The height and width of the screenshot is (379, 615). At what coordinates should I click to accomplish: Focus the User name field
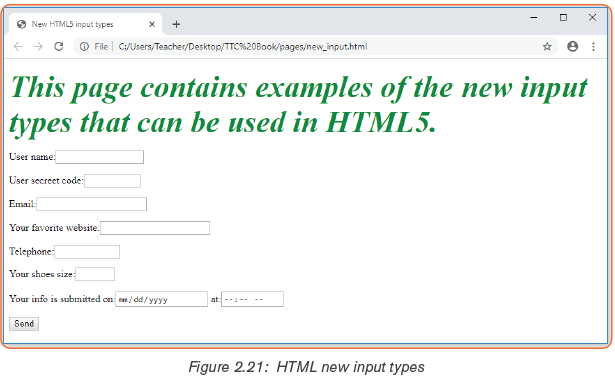[100, 157]
